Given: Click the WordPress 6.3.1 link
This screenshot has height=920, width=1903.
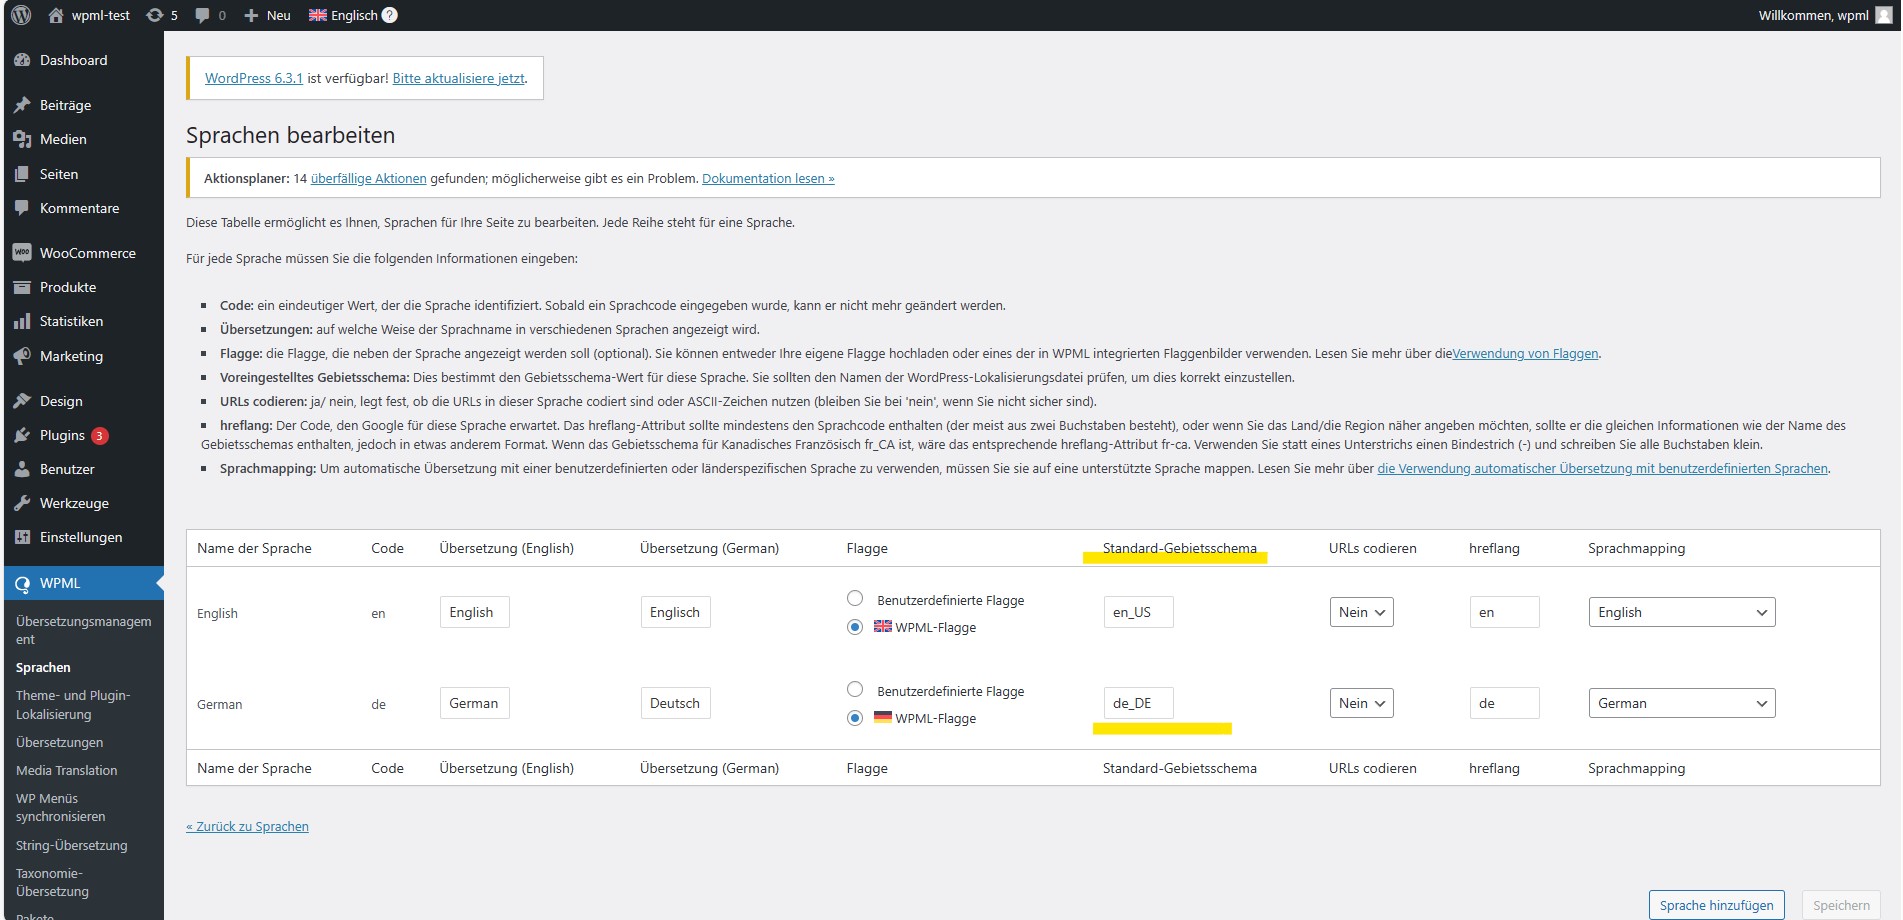Looking at the screenshot, I should coord(254,78).
